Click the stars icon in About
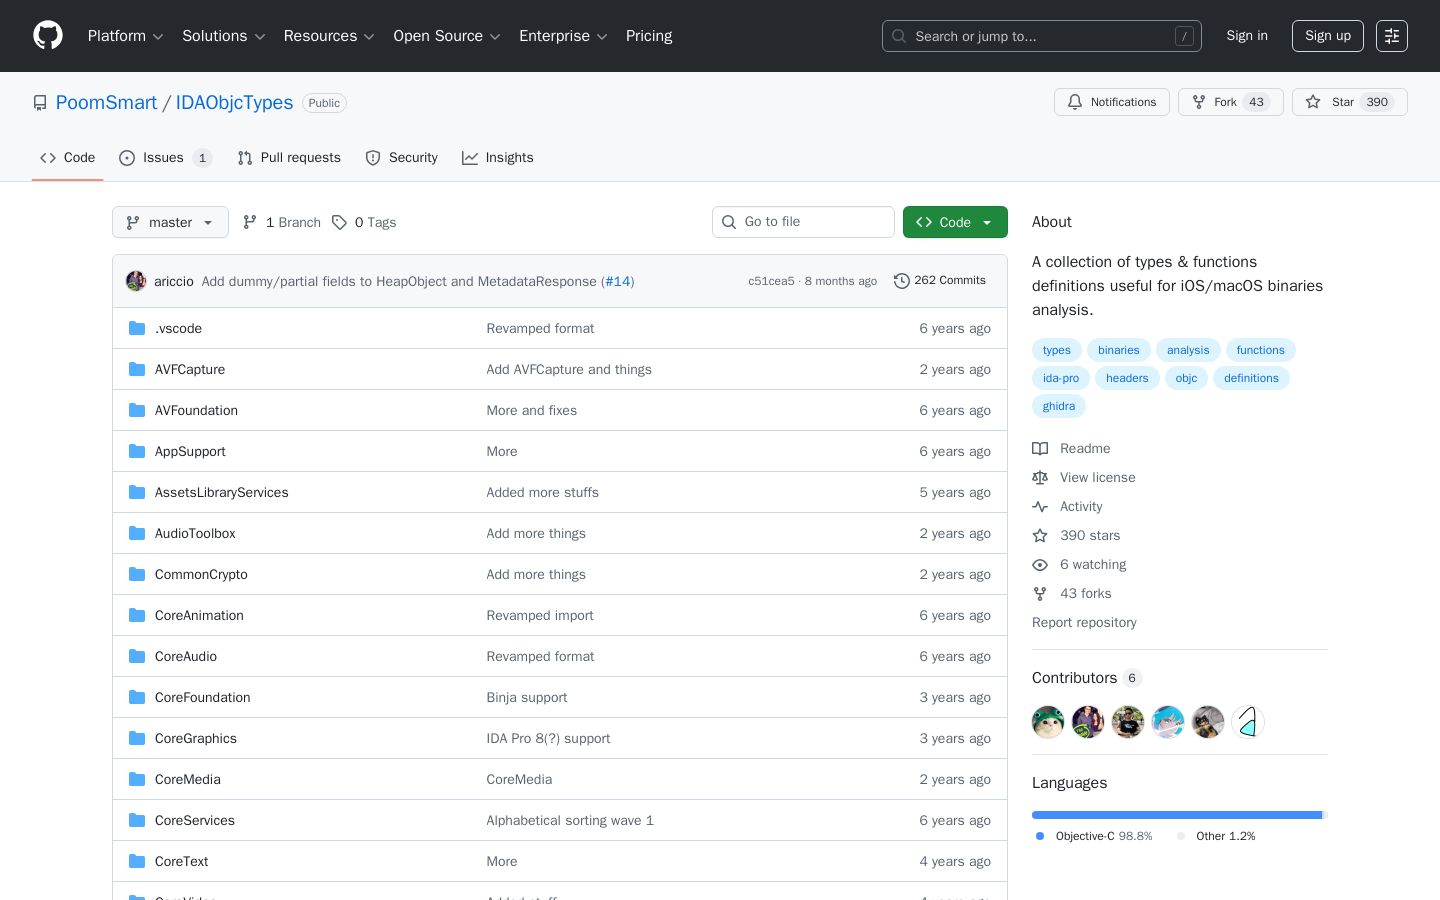The height and width of the screenshot is (900, 1440). (x=1040, y=536)
